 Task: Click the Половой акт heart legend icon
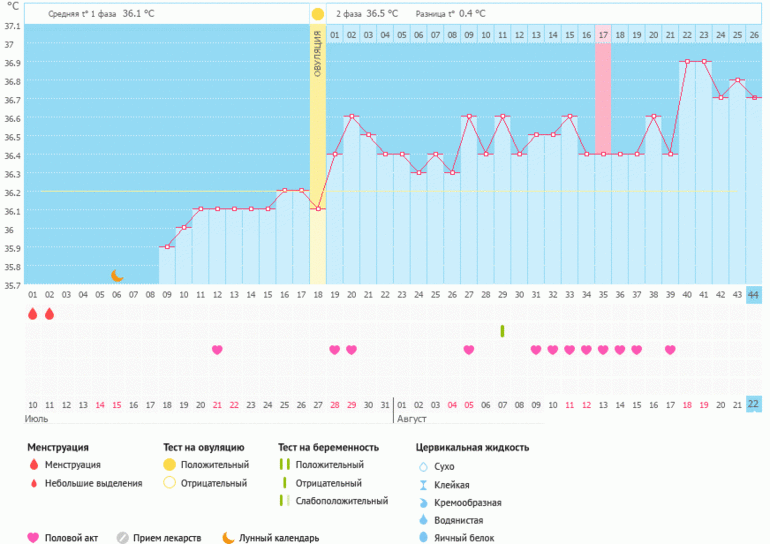pos(33,537)
